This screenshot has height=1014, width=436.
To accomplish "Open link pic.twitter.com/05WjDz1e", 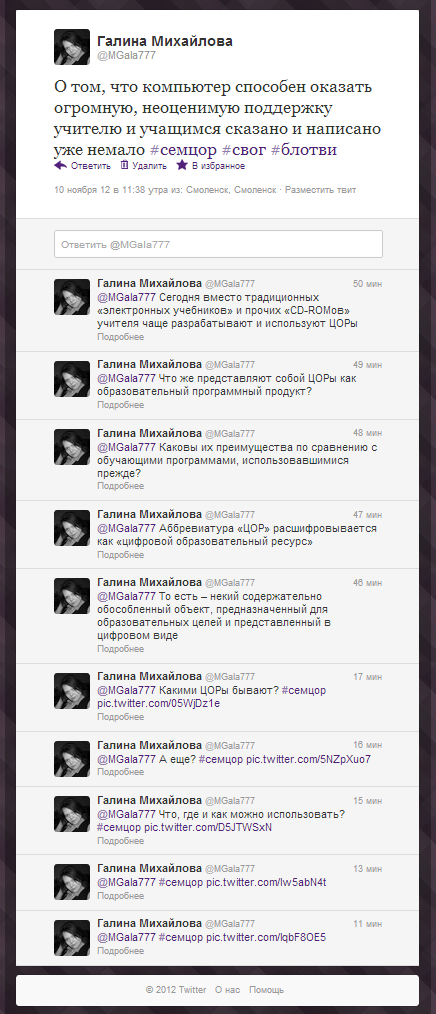I will (x=158, y=703).
